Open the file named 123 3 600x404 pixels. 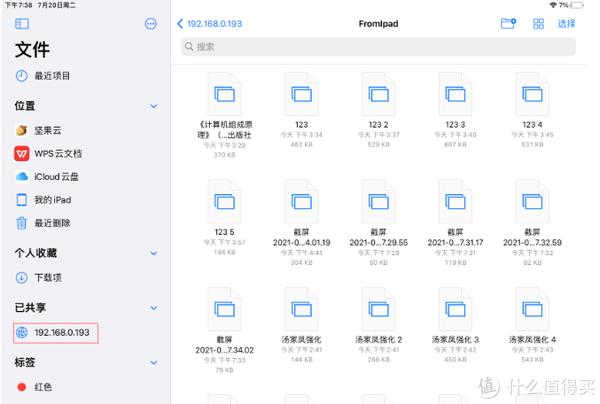455,110
